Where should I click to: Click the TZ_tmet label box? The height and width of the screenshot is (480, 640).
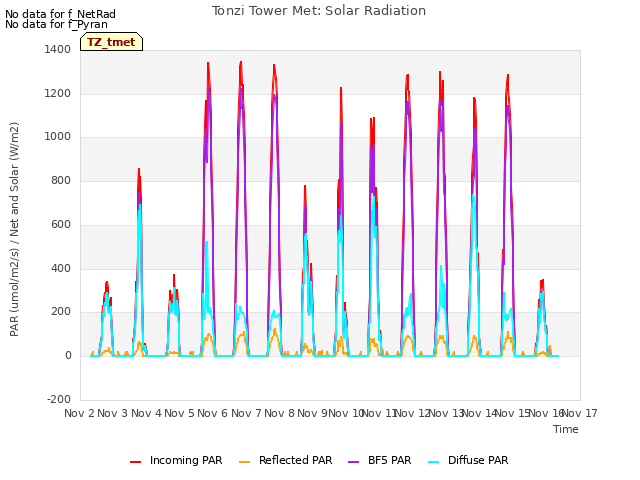tap(111, 42)
